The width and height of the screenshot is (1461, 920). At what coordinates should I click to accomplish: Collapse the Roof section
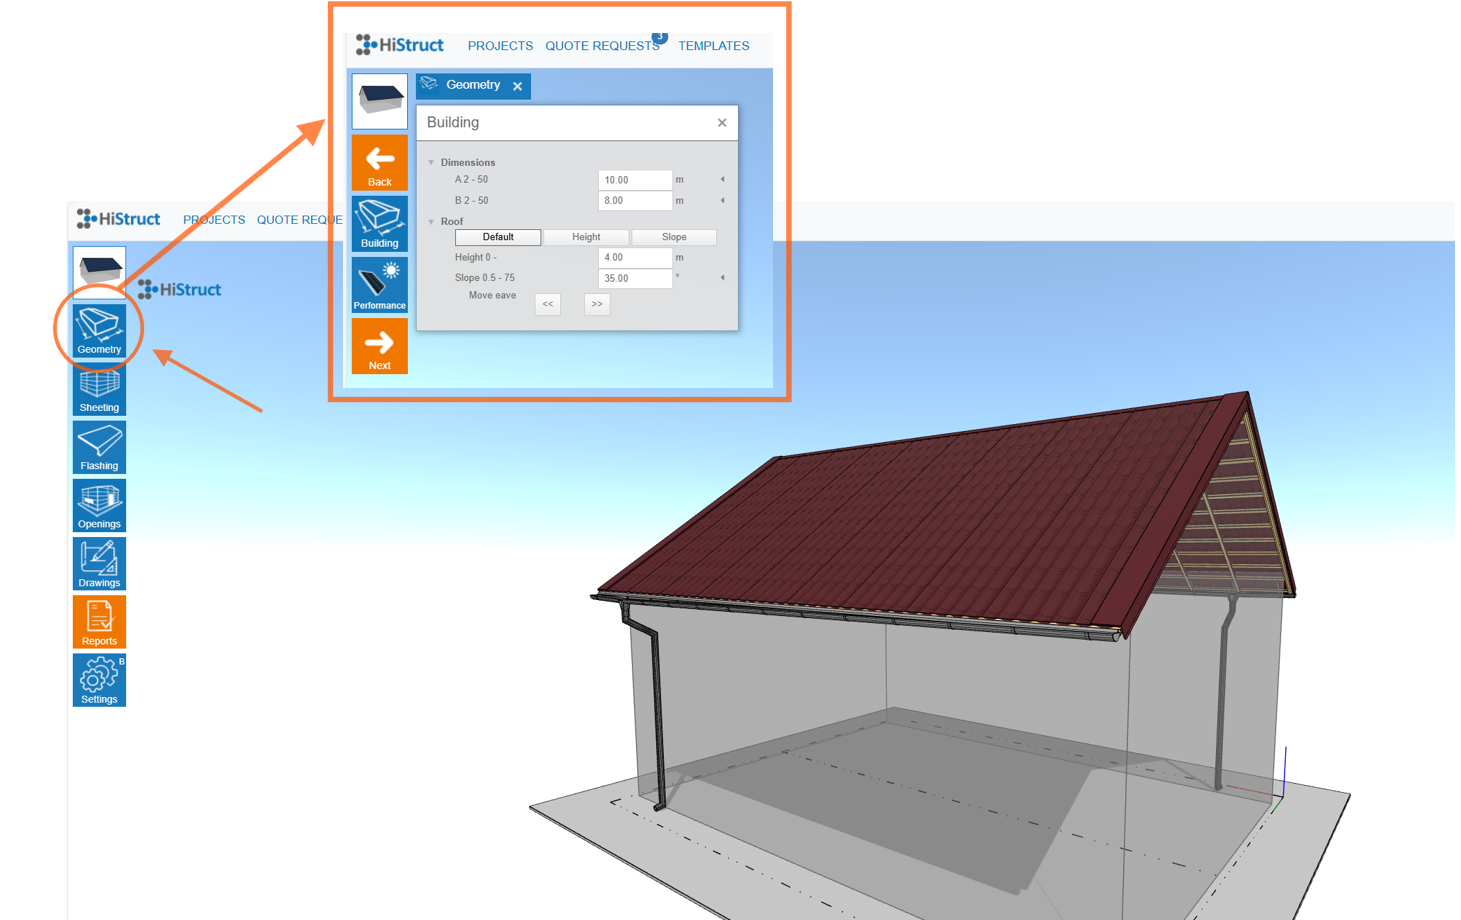(x=432, y=222)
